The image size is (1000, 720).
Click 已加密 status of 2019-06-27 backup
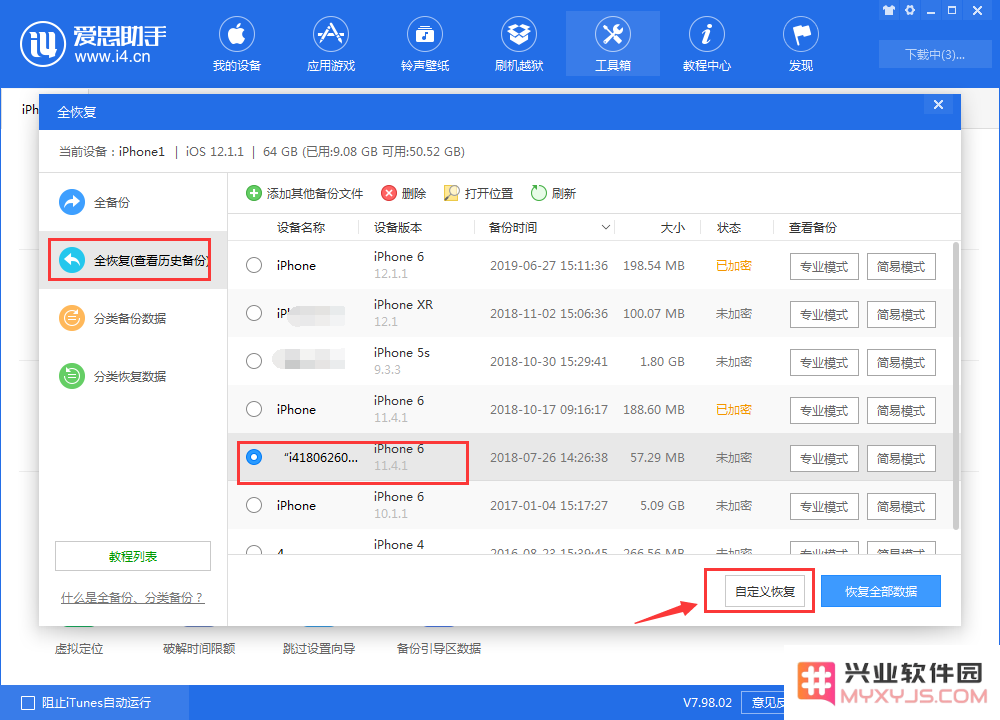733,265
